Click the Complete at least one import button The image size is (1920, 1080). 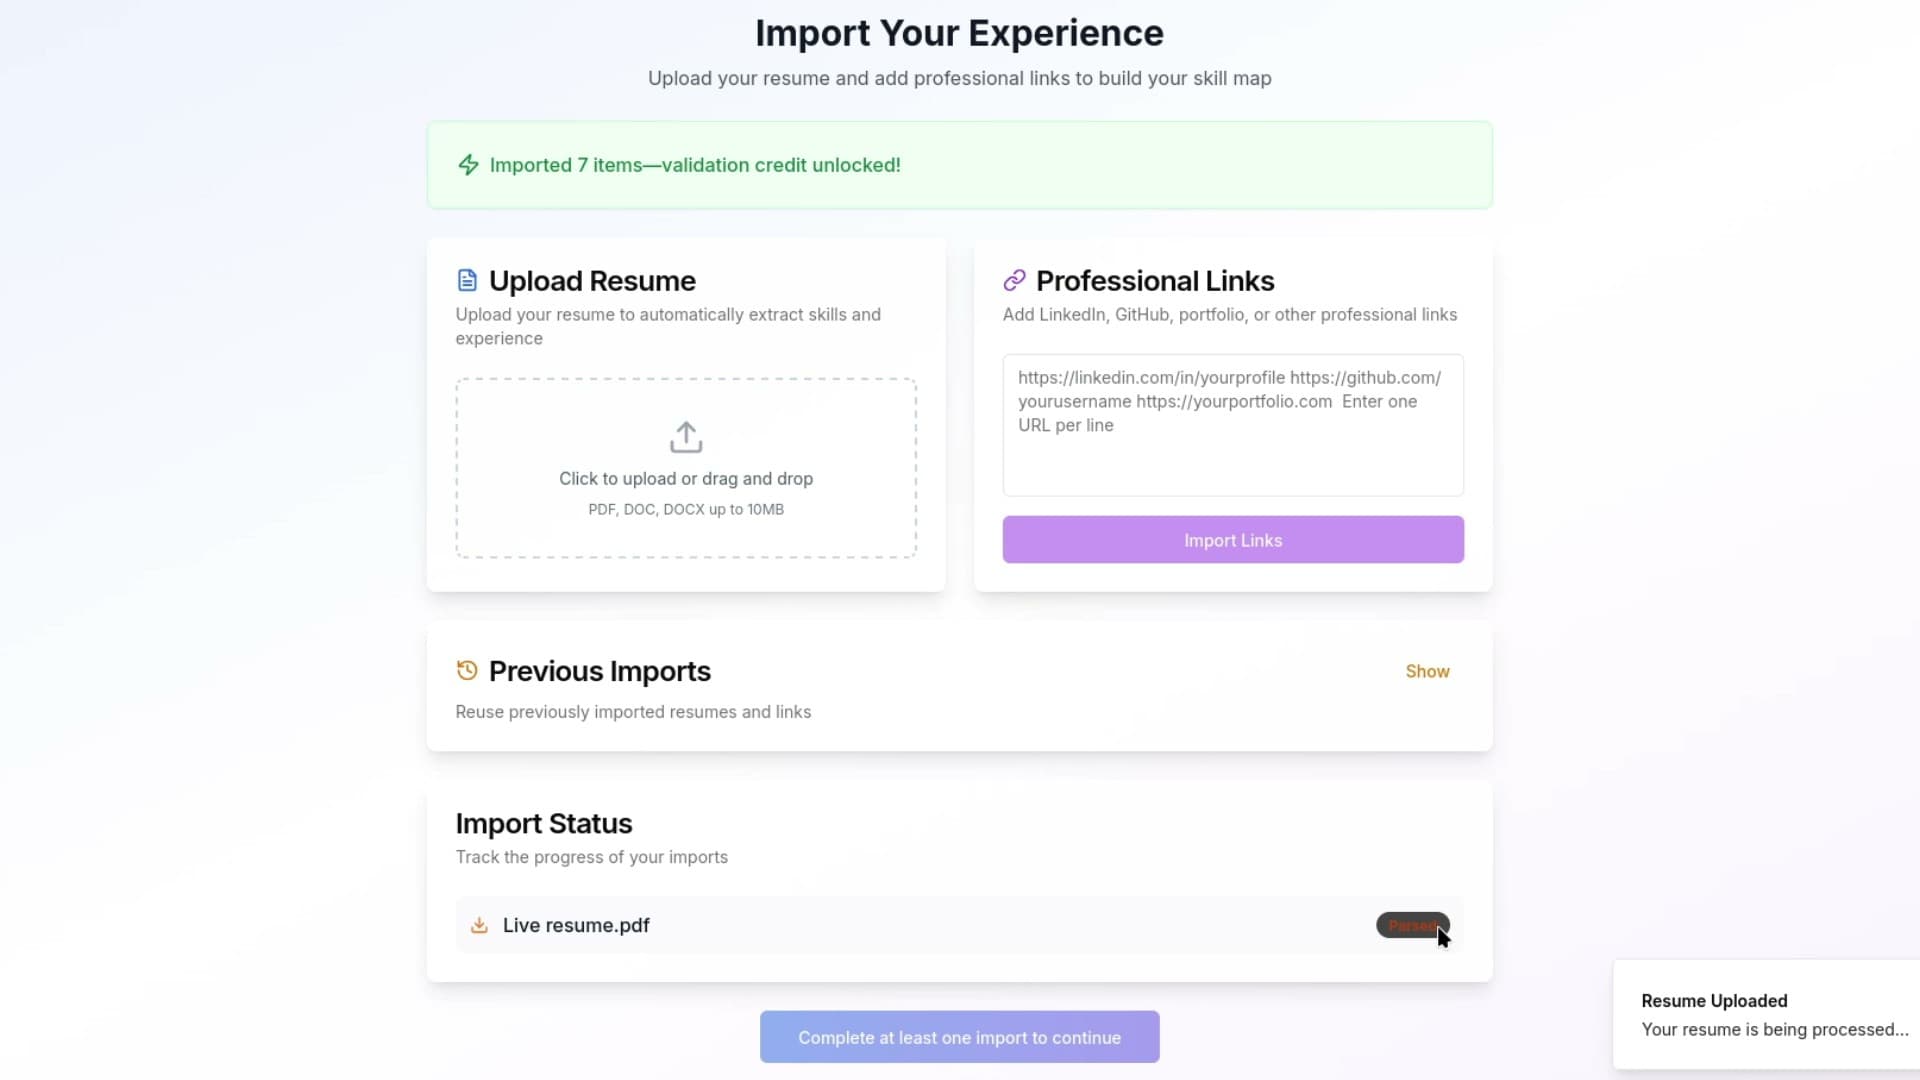point(959,1037)
